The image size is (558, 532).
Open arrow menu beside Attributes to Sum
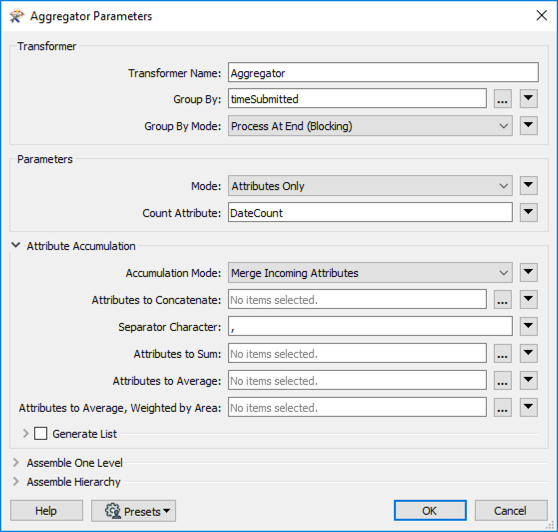(x=528, y=353)
